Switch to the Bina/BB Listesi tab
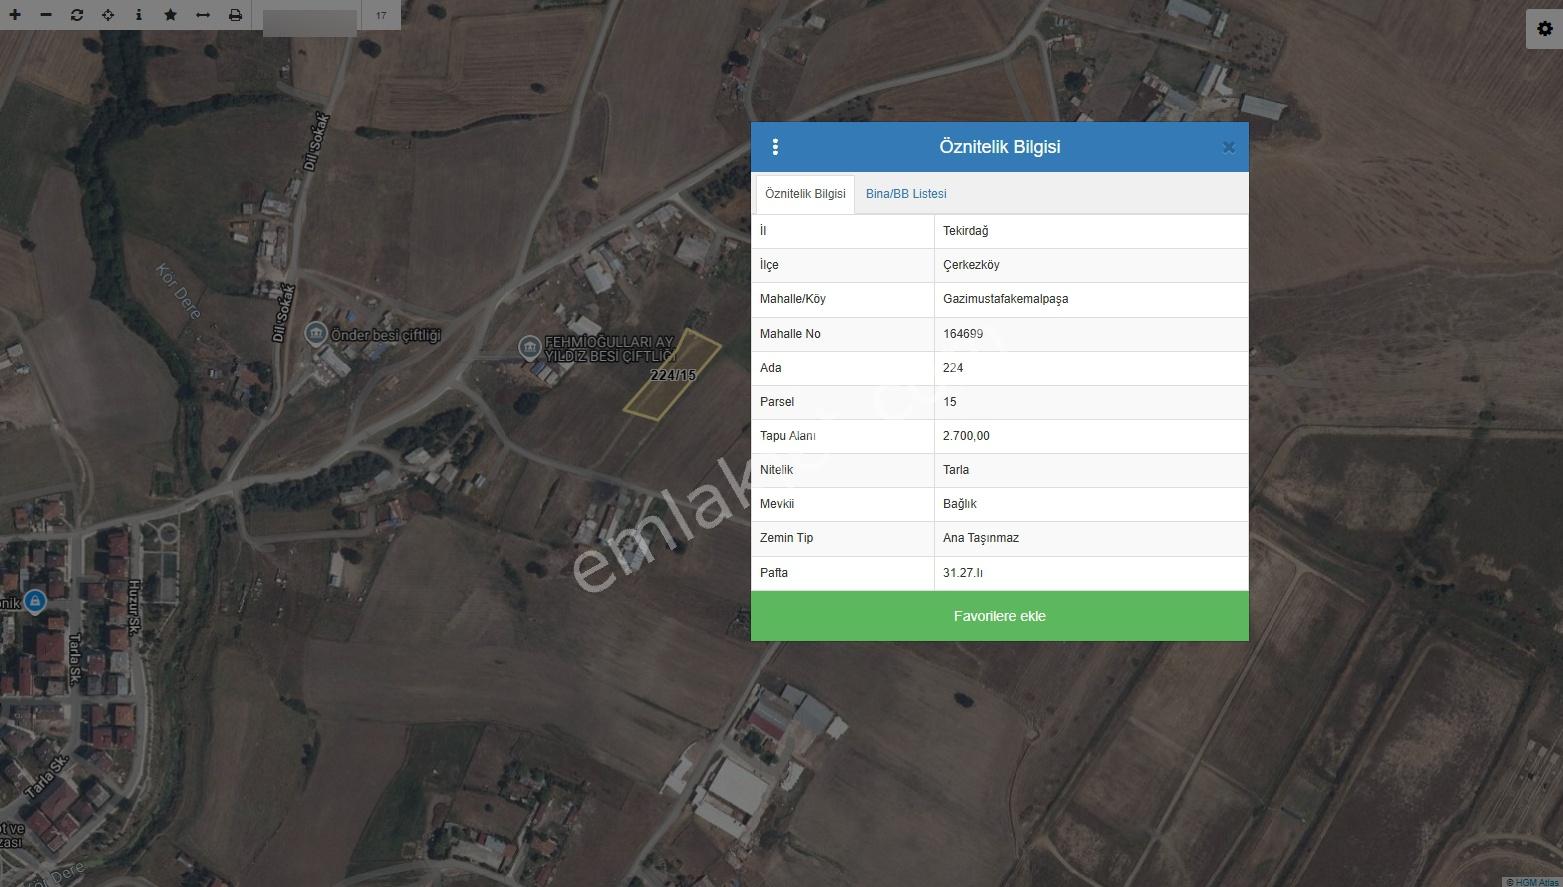1563x887 pixels. coord(906,194)
